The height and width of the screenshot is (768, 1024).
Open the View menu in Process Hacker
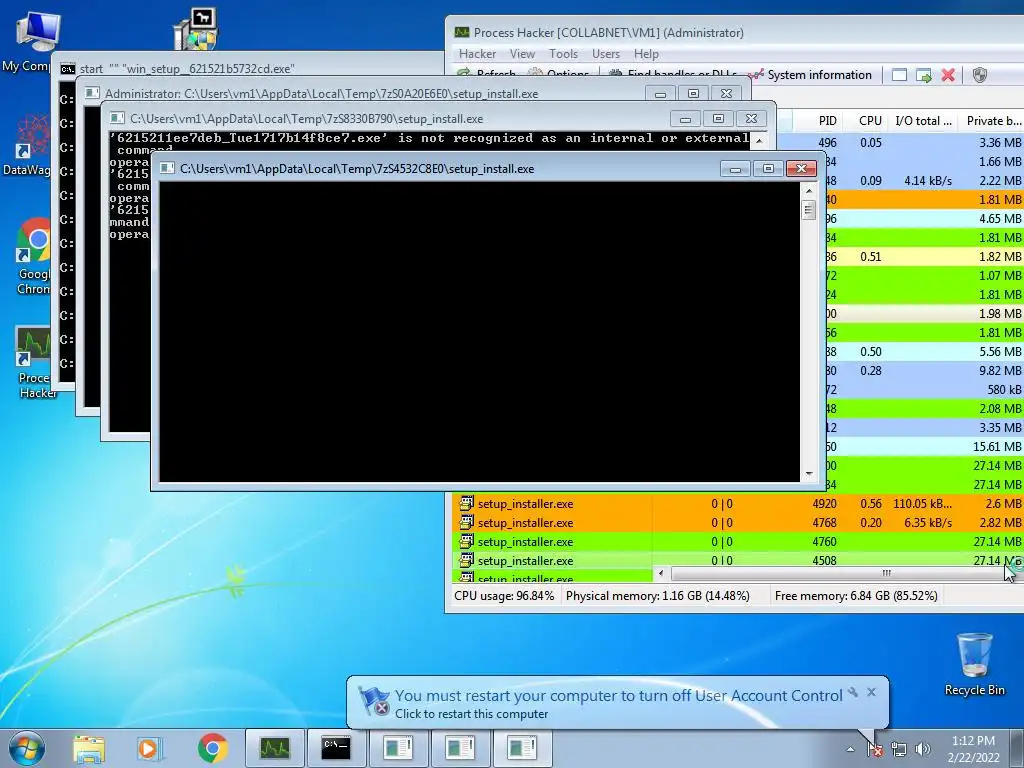click(x=522, y=54)
